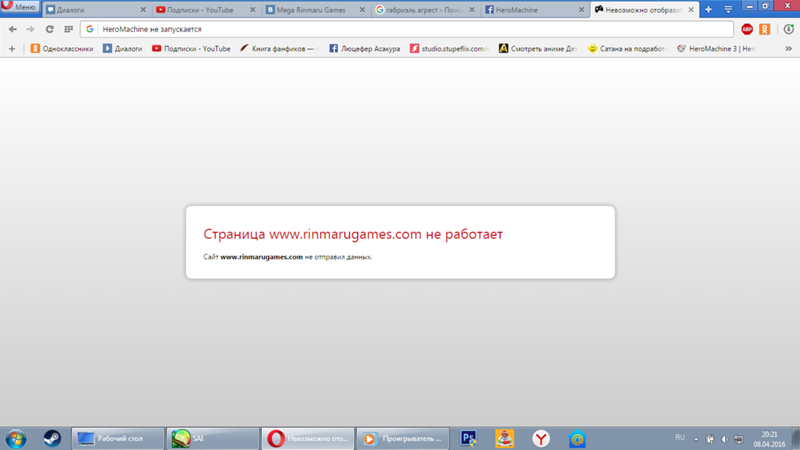This screenshot has width=800, height=450.
Task: Switch to the HeroMachine Facebook tab
Action: 534,10
